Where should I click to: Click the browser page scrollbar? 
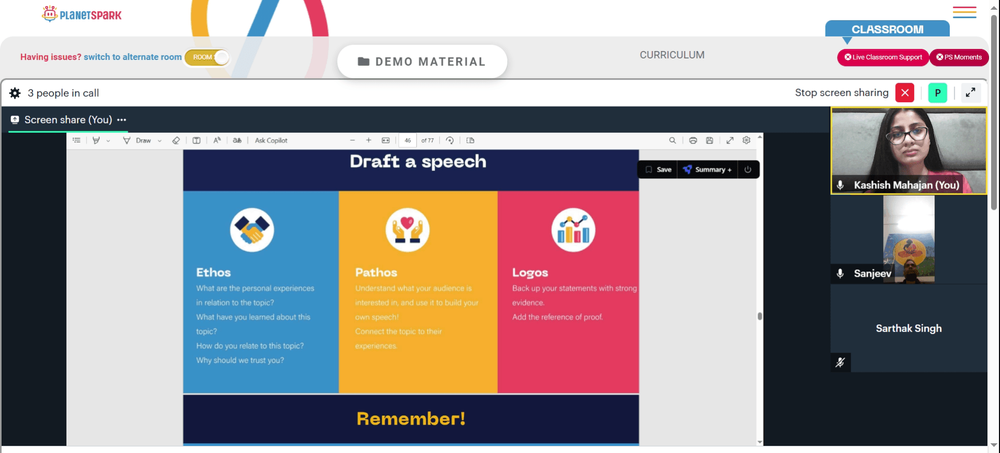click(994, 112)
